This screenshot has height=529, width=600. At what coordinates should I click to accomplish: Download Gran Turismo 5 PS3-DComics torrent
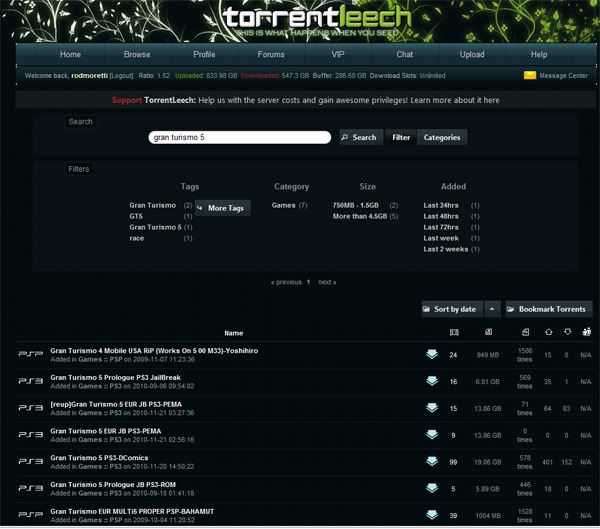coord(432,461)
